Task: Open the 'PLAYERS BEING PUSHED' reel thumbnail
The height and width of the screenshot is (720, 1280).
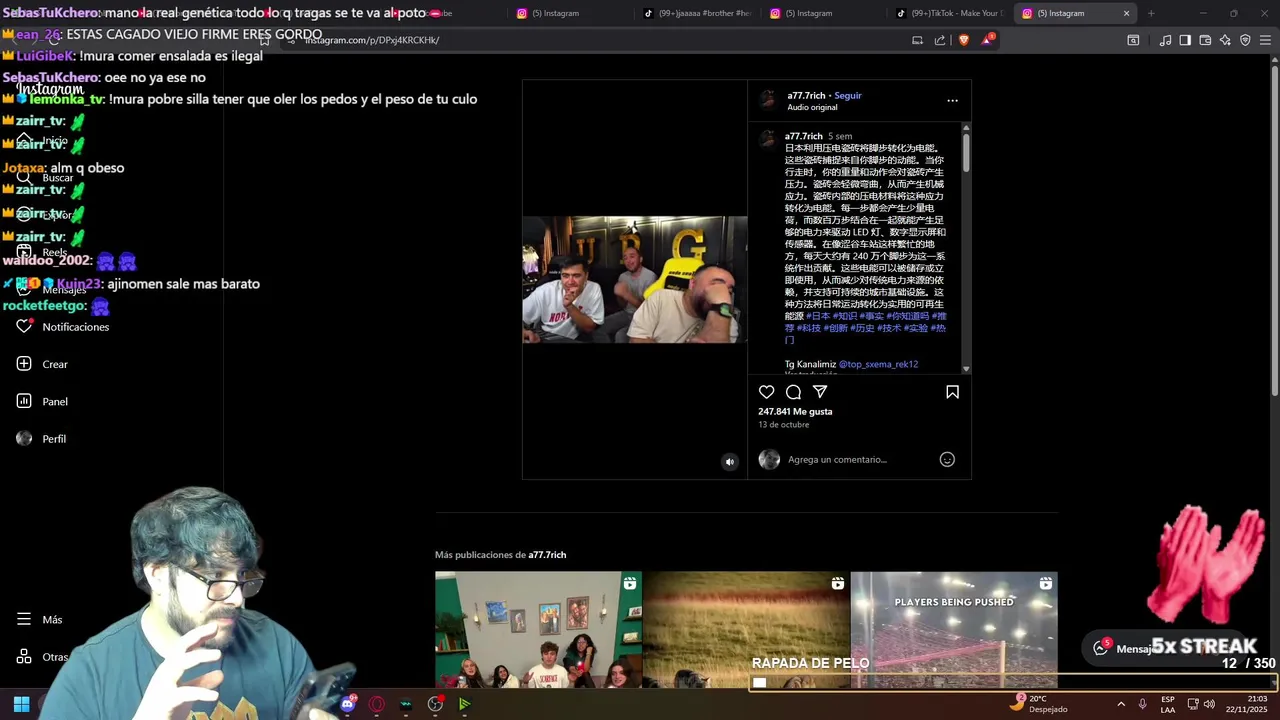Action: pos(954,630)
